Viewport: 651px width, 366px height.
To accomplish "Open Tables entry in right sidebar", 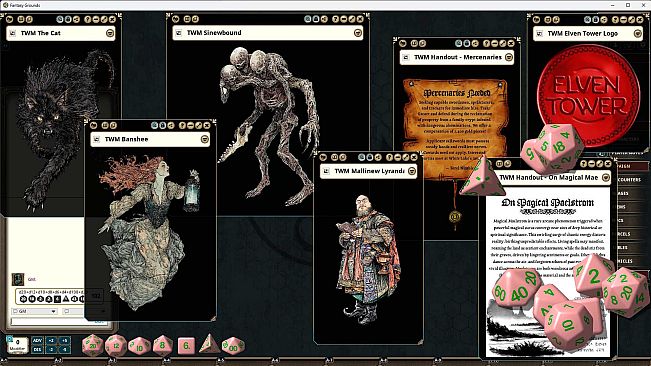I will 630,247.
